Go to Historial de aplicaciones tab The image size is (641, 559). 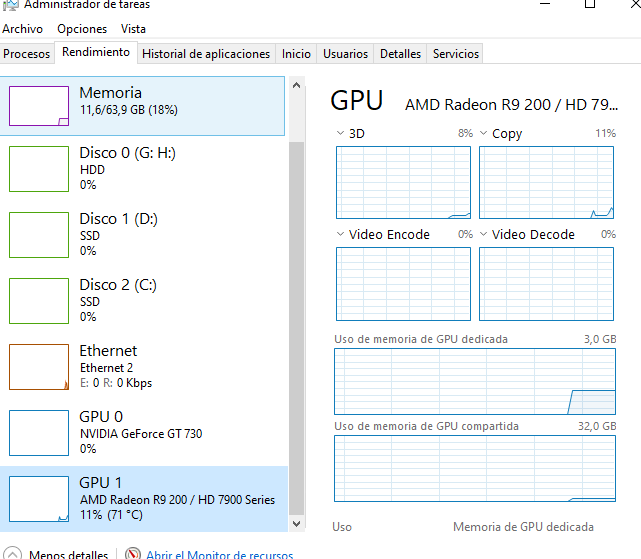pos(206,54)
